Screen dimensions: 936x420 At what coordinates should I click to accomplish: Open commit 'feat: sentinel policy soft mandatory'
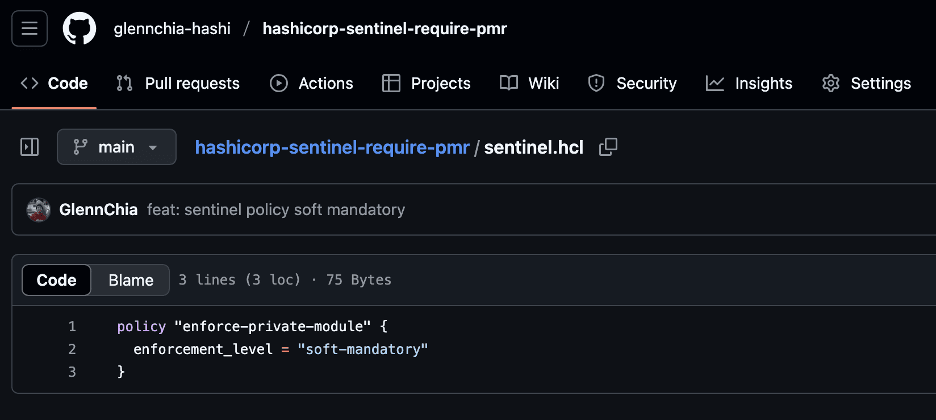276,210
